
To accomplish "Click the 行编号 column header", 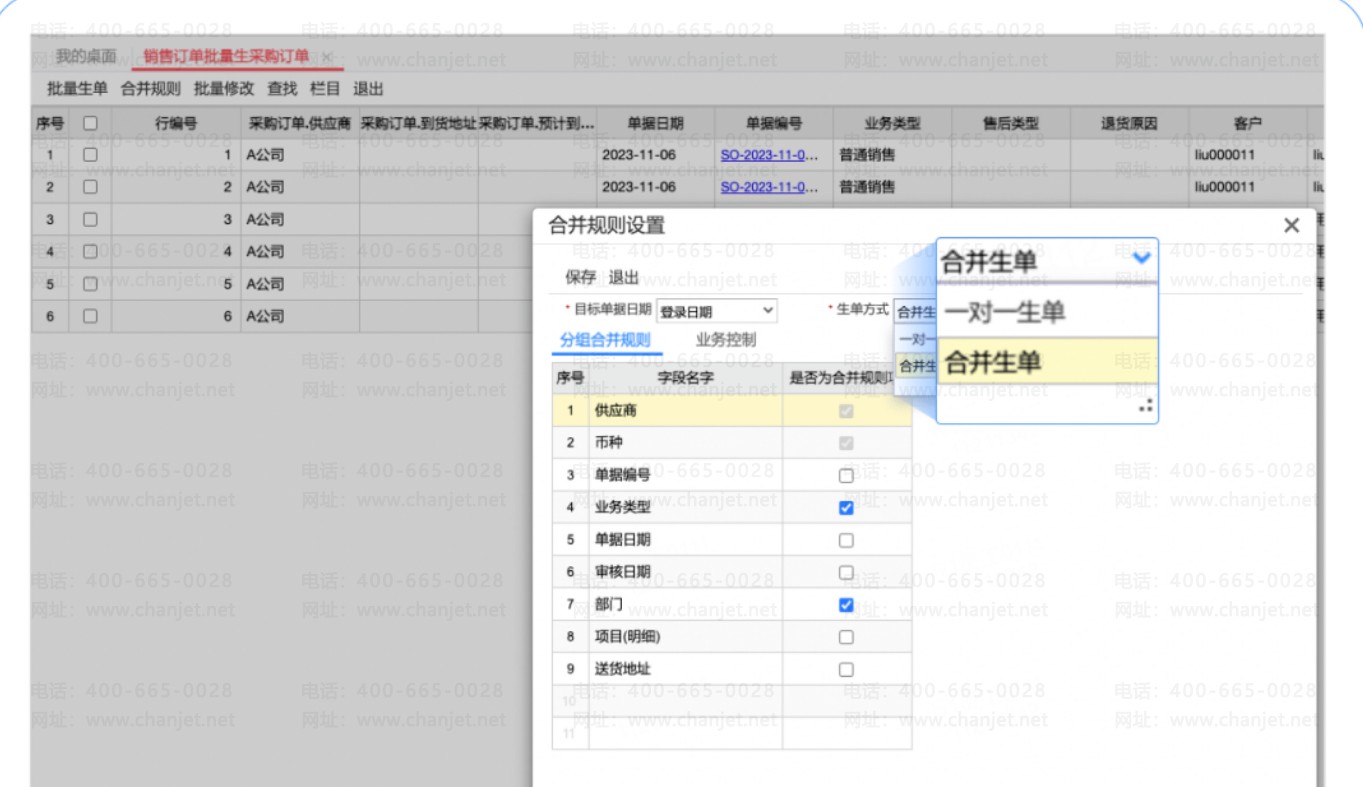I will 176,123.
